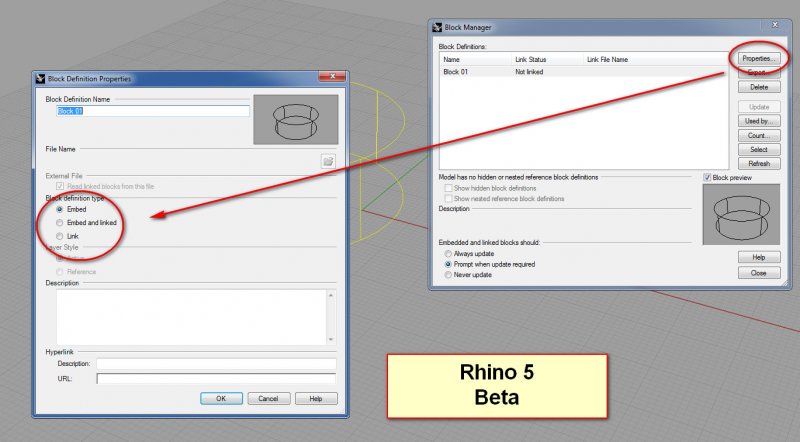800x442 pixels.
Task: Click the Block Manager title icon
Action: 437,28
